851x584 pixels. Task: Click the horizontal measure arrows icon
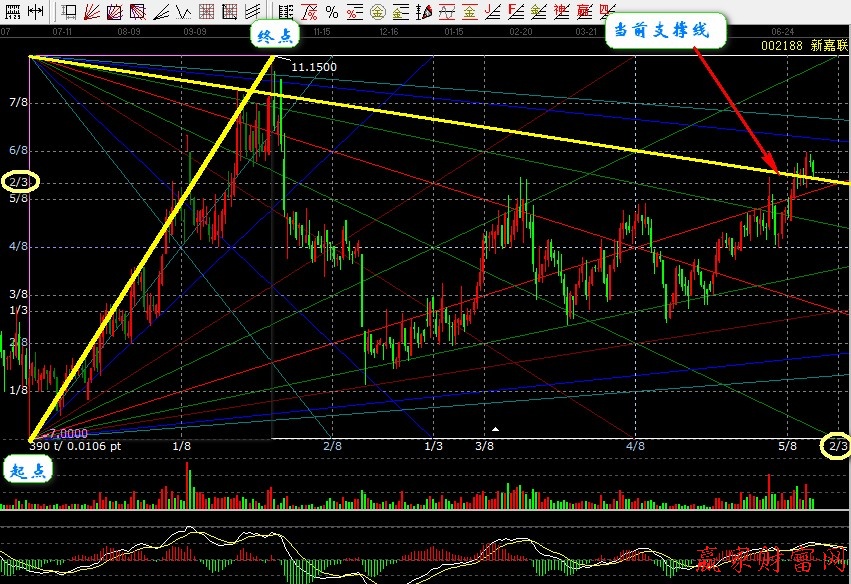36,12
